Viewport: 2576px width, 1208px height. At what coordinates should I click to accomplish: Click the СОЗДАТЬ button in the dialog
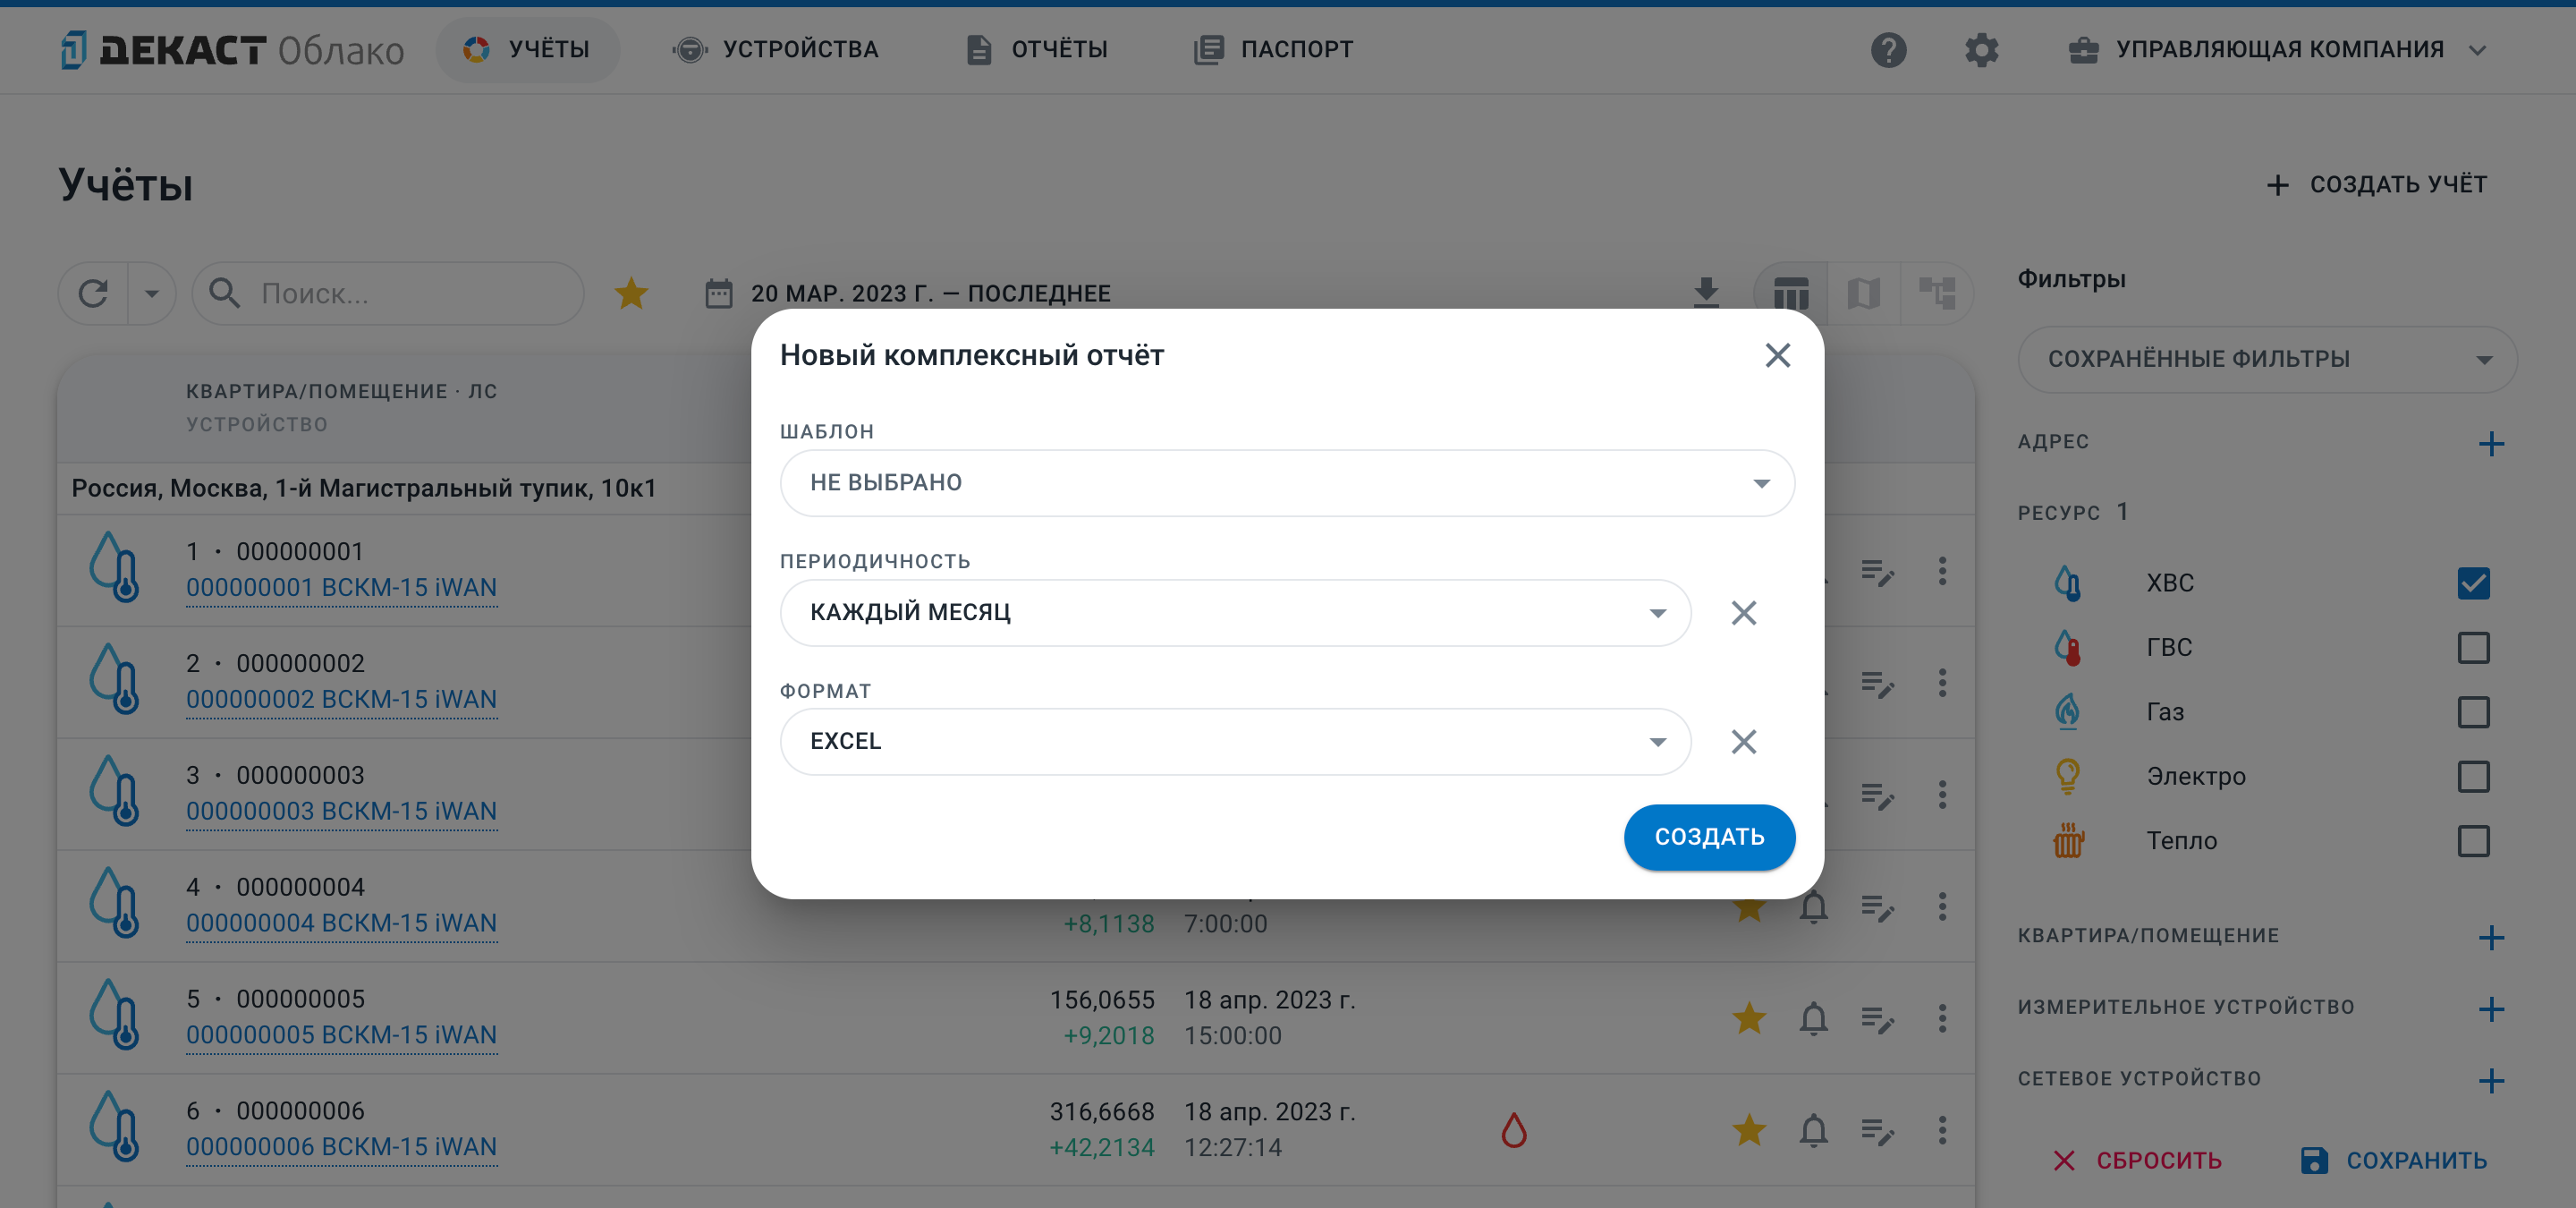tap(1709, 837)
